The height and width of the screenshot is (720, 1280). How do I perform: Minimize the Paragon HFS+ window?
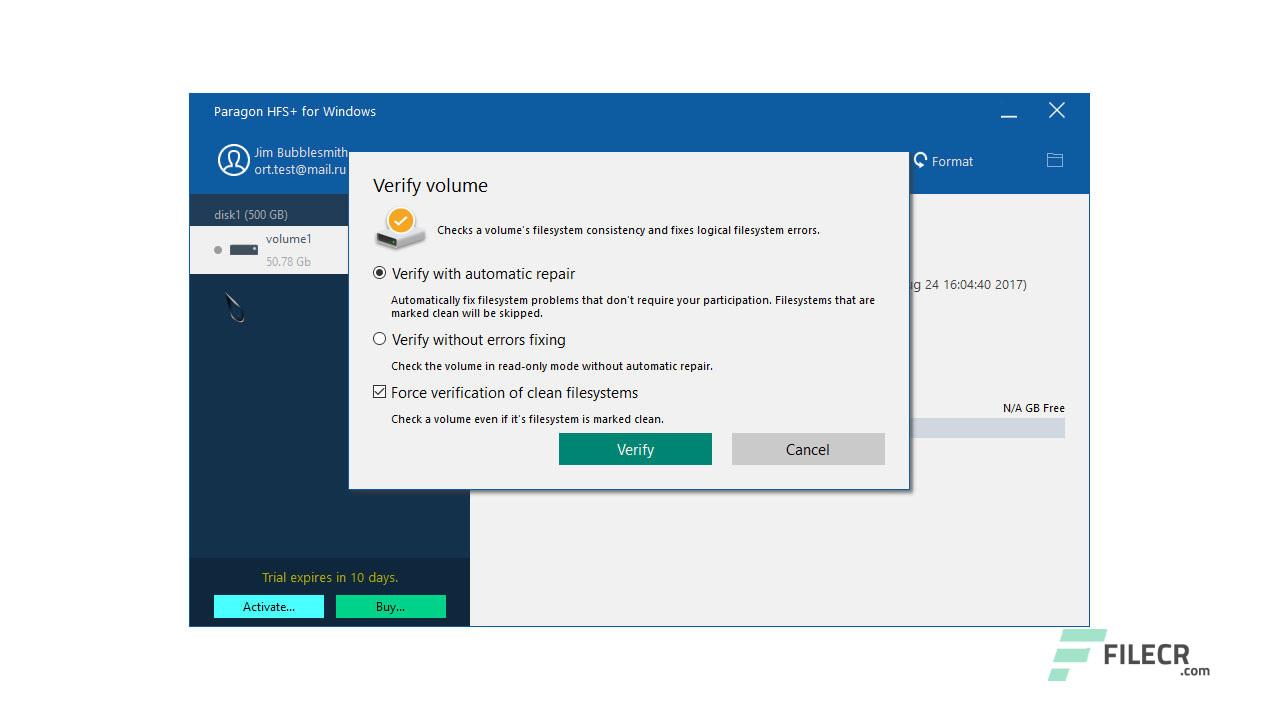coord(1009,116)
